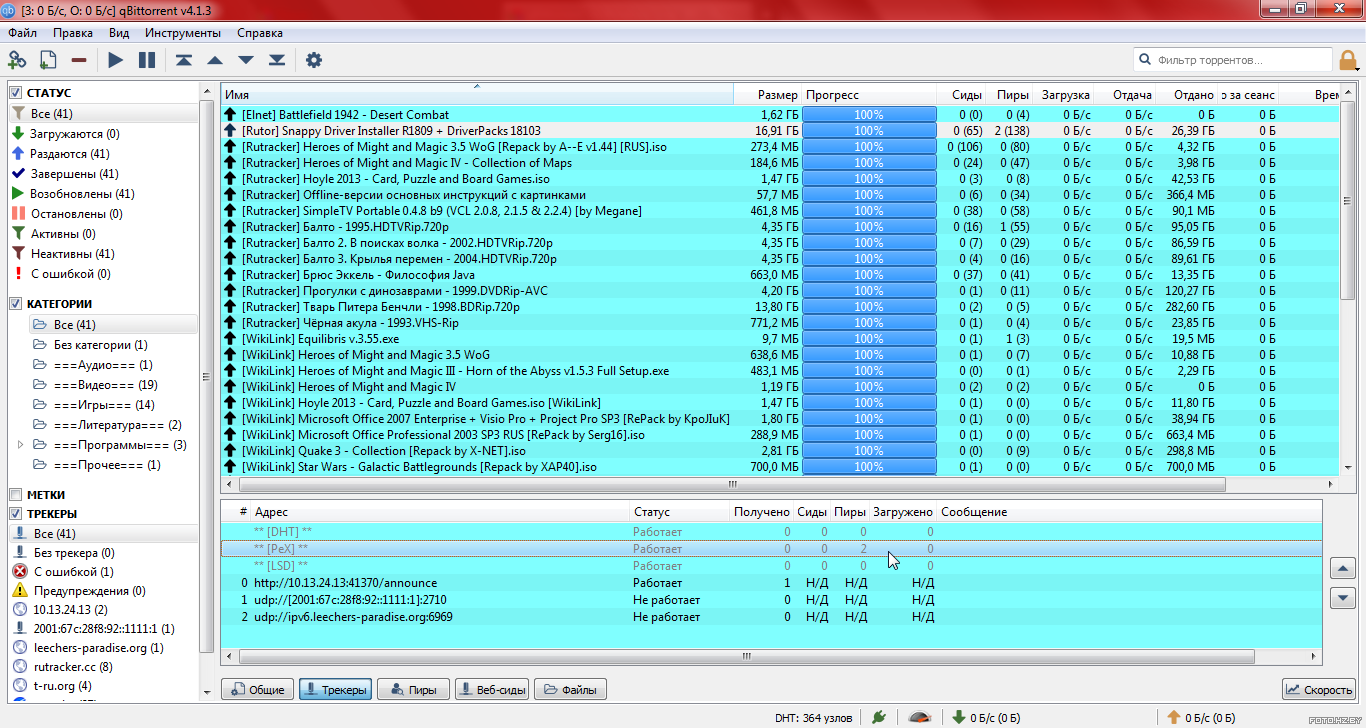Switch to the Веб-сиды tab
The width and height of the screenshot is (1366, 728).
coord(491,690)
